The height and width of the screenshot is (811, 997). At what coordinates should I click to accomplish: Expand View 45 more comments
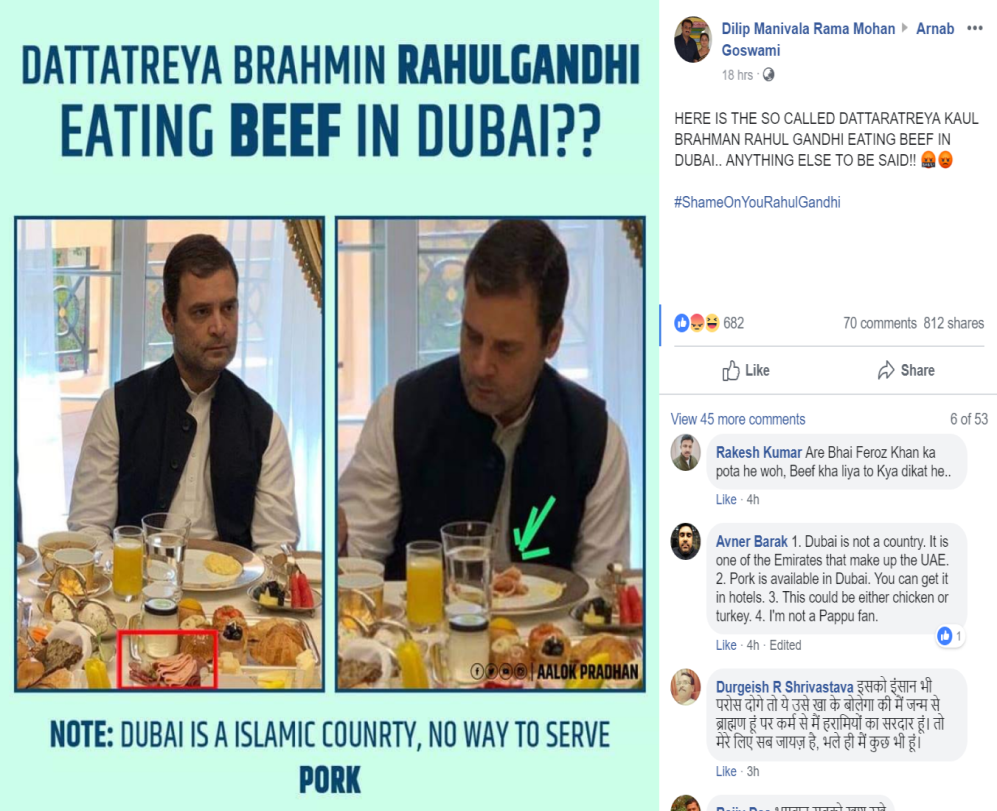click(738, 419)
